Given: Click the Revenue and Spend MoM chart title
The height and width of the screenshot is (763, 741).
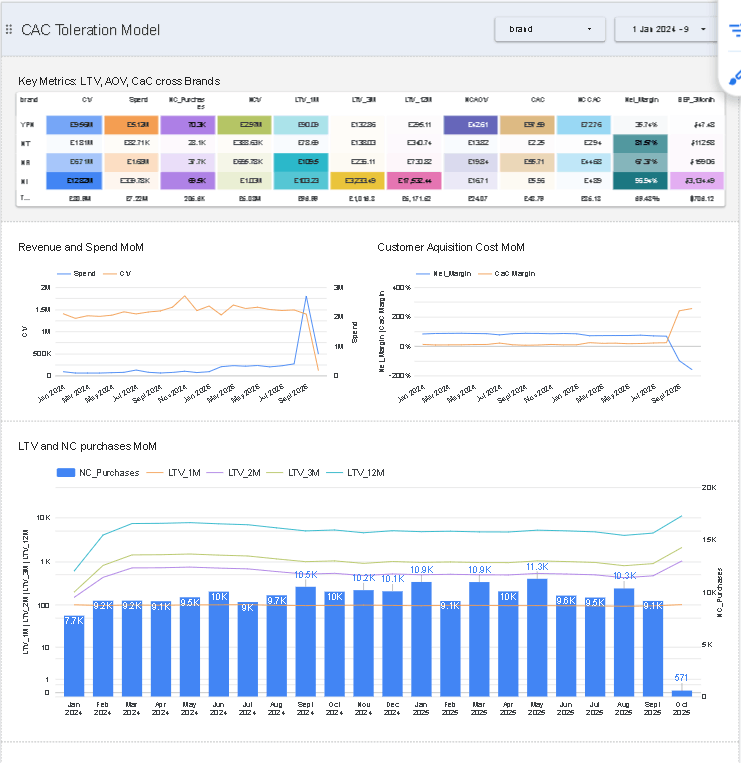Looking at the screenshot, I should tap(81, 247).
